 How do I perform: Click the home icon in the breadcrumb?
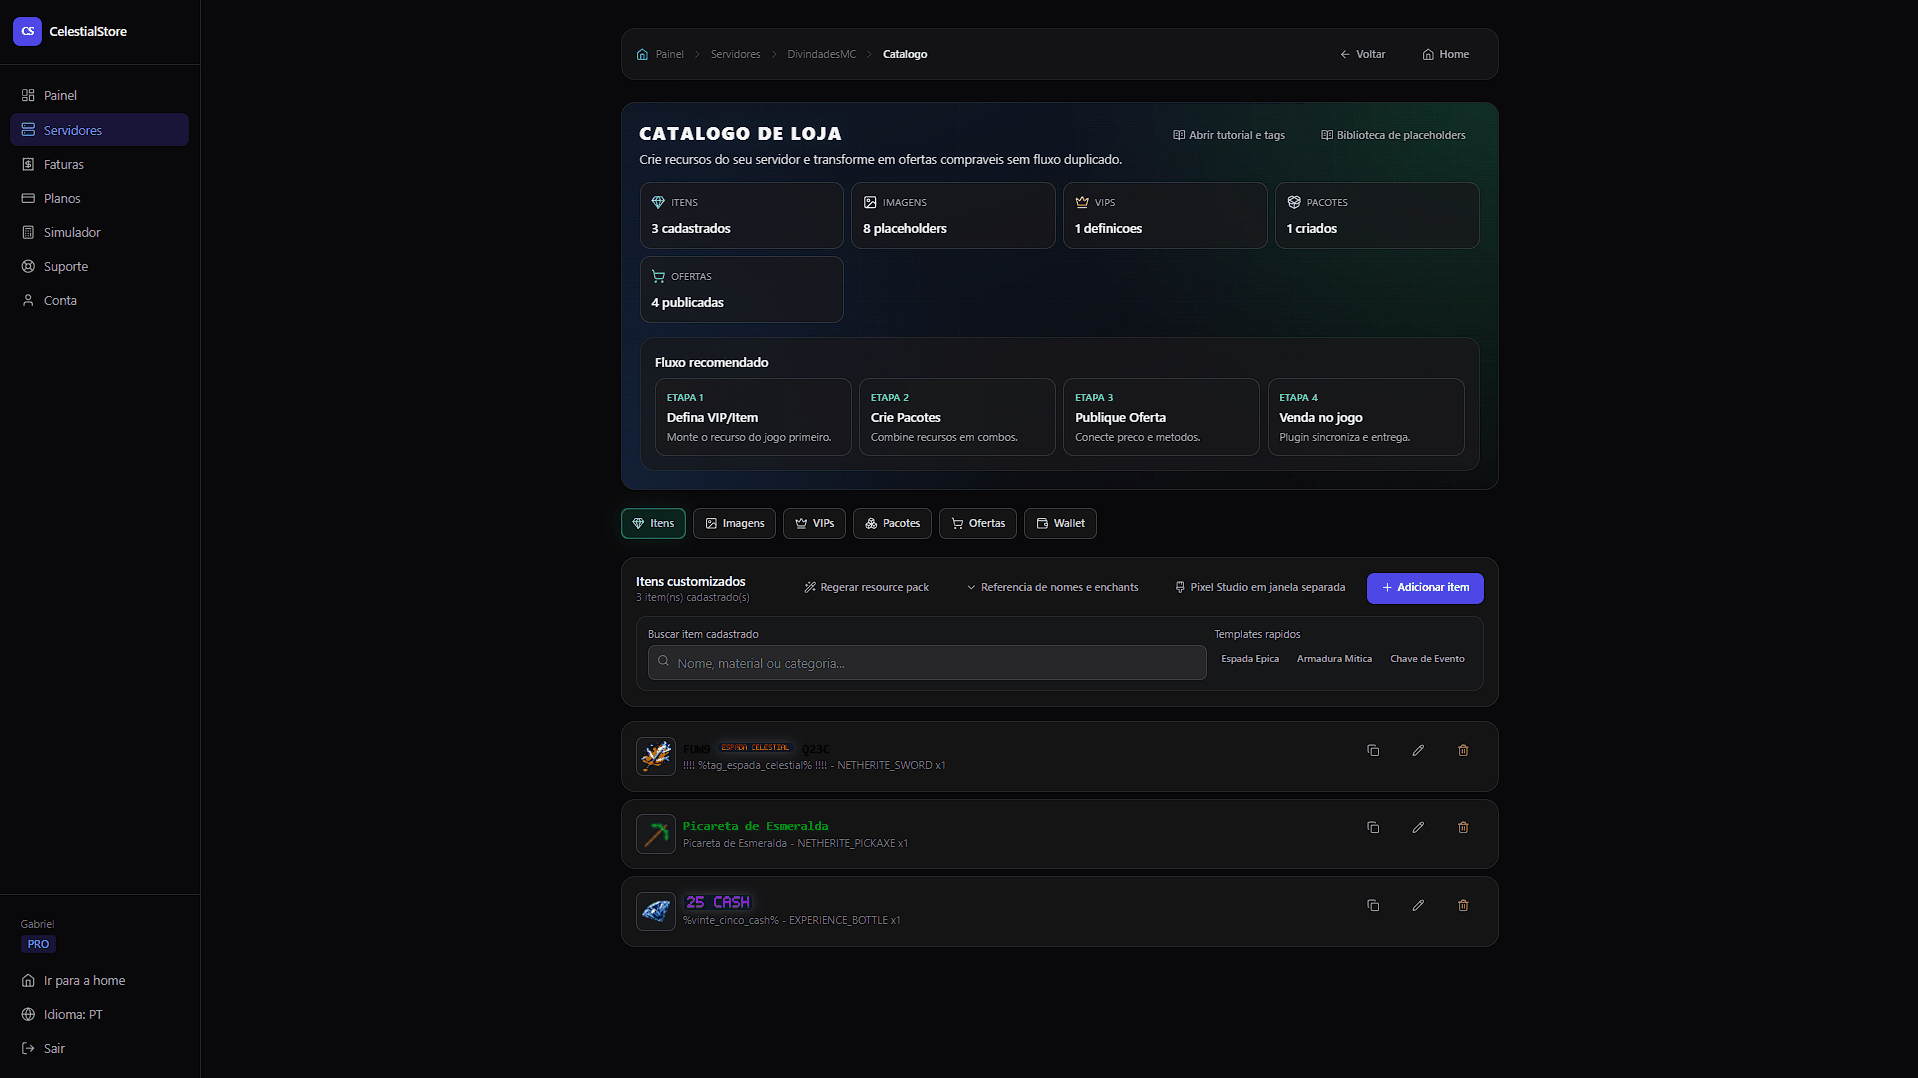point(643,53)
